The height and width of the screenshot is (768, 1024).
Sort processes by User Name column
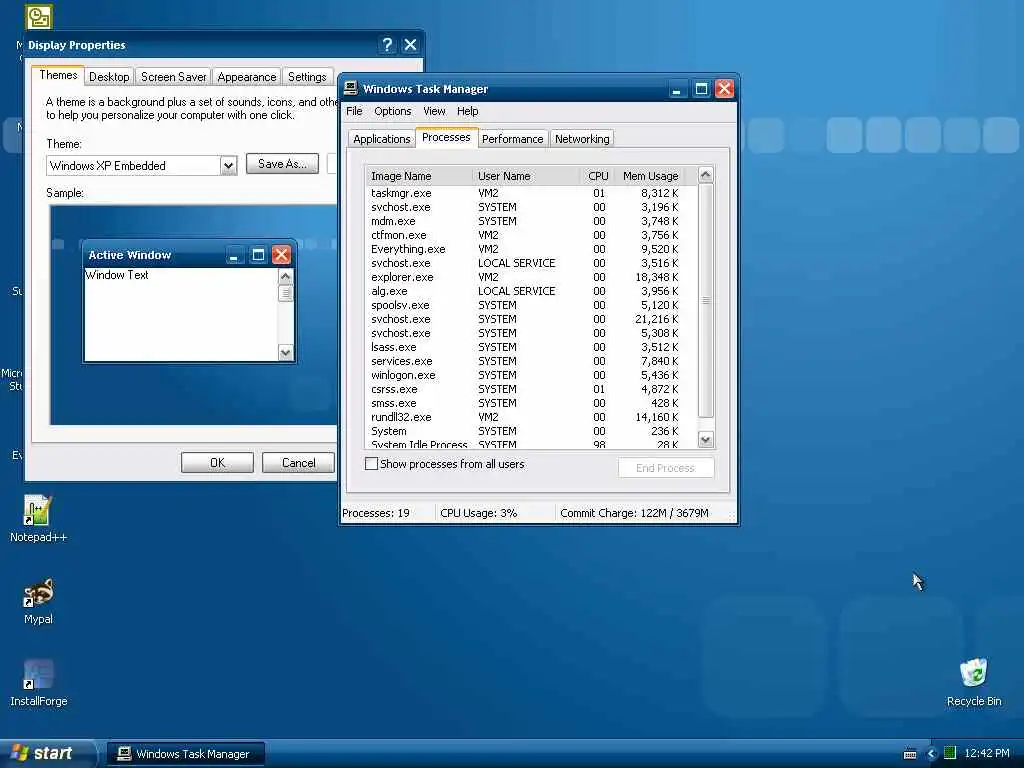point(526,176)
